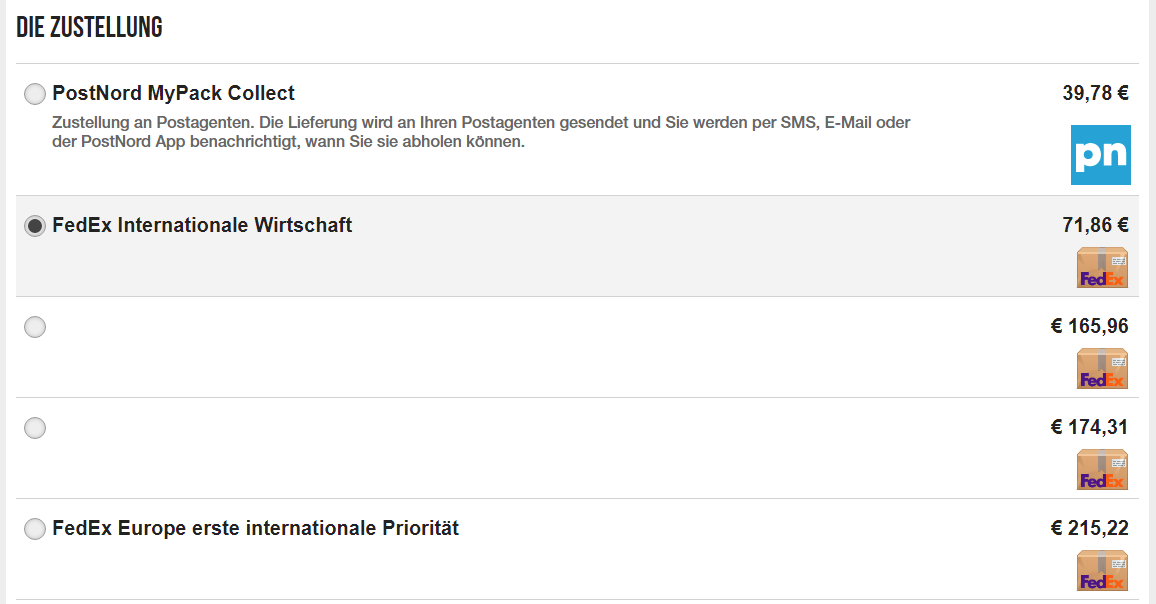Select FedEx Europe erste internationale Priorität radio
Viewport: 1156px width, 604px height.
(x=35, y=529)
